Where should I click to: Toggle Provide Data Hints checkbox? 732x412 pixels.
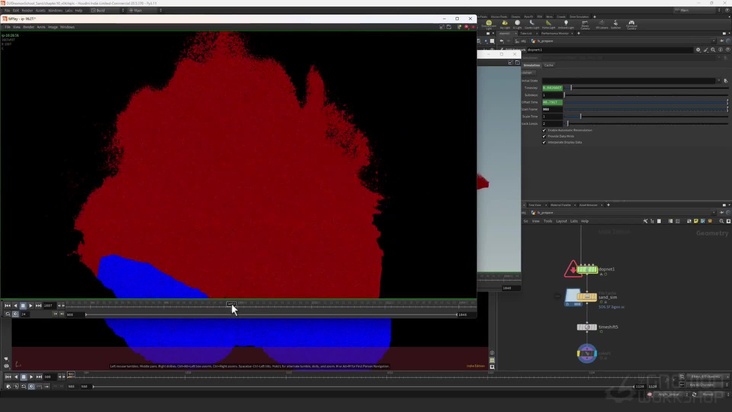pyautogui.click(x=544, y=136)
